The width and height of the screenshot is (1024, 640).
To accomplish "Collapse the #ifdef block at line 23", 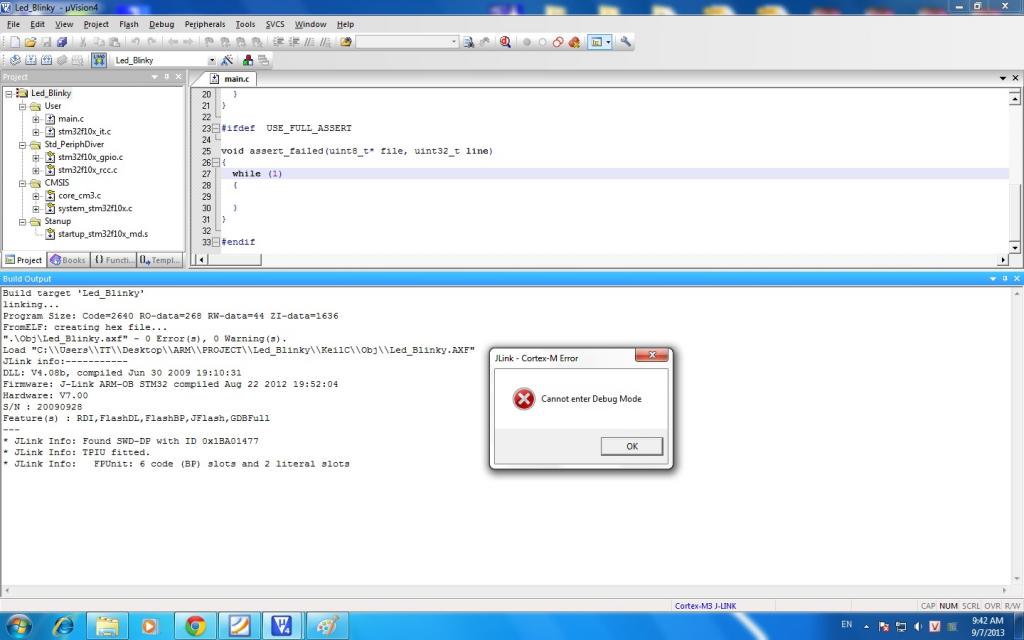I will tap(216, 129).
